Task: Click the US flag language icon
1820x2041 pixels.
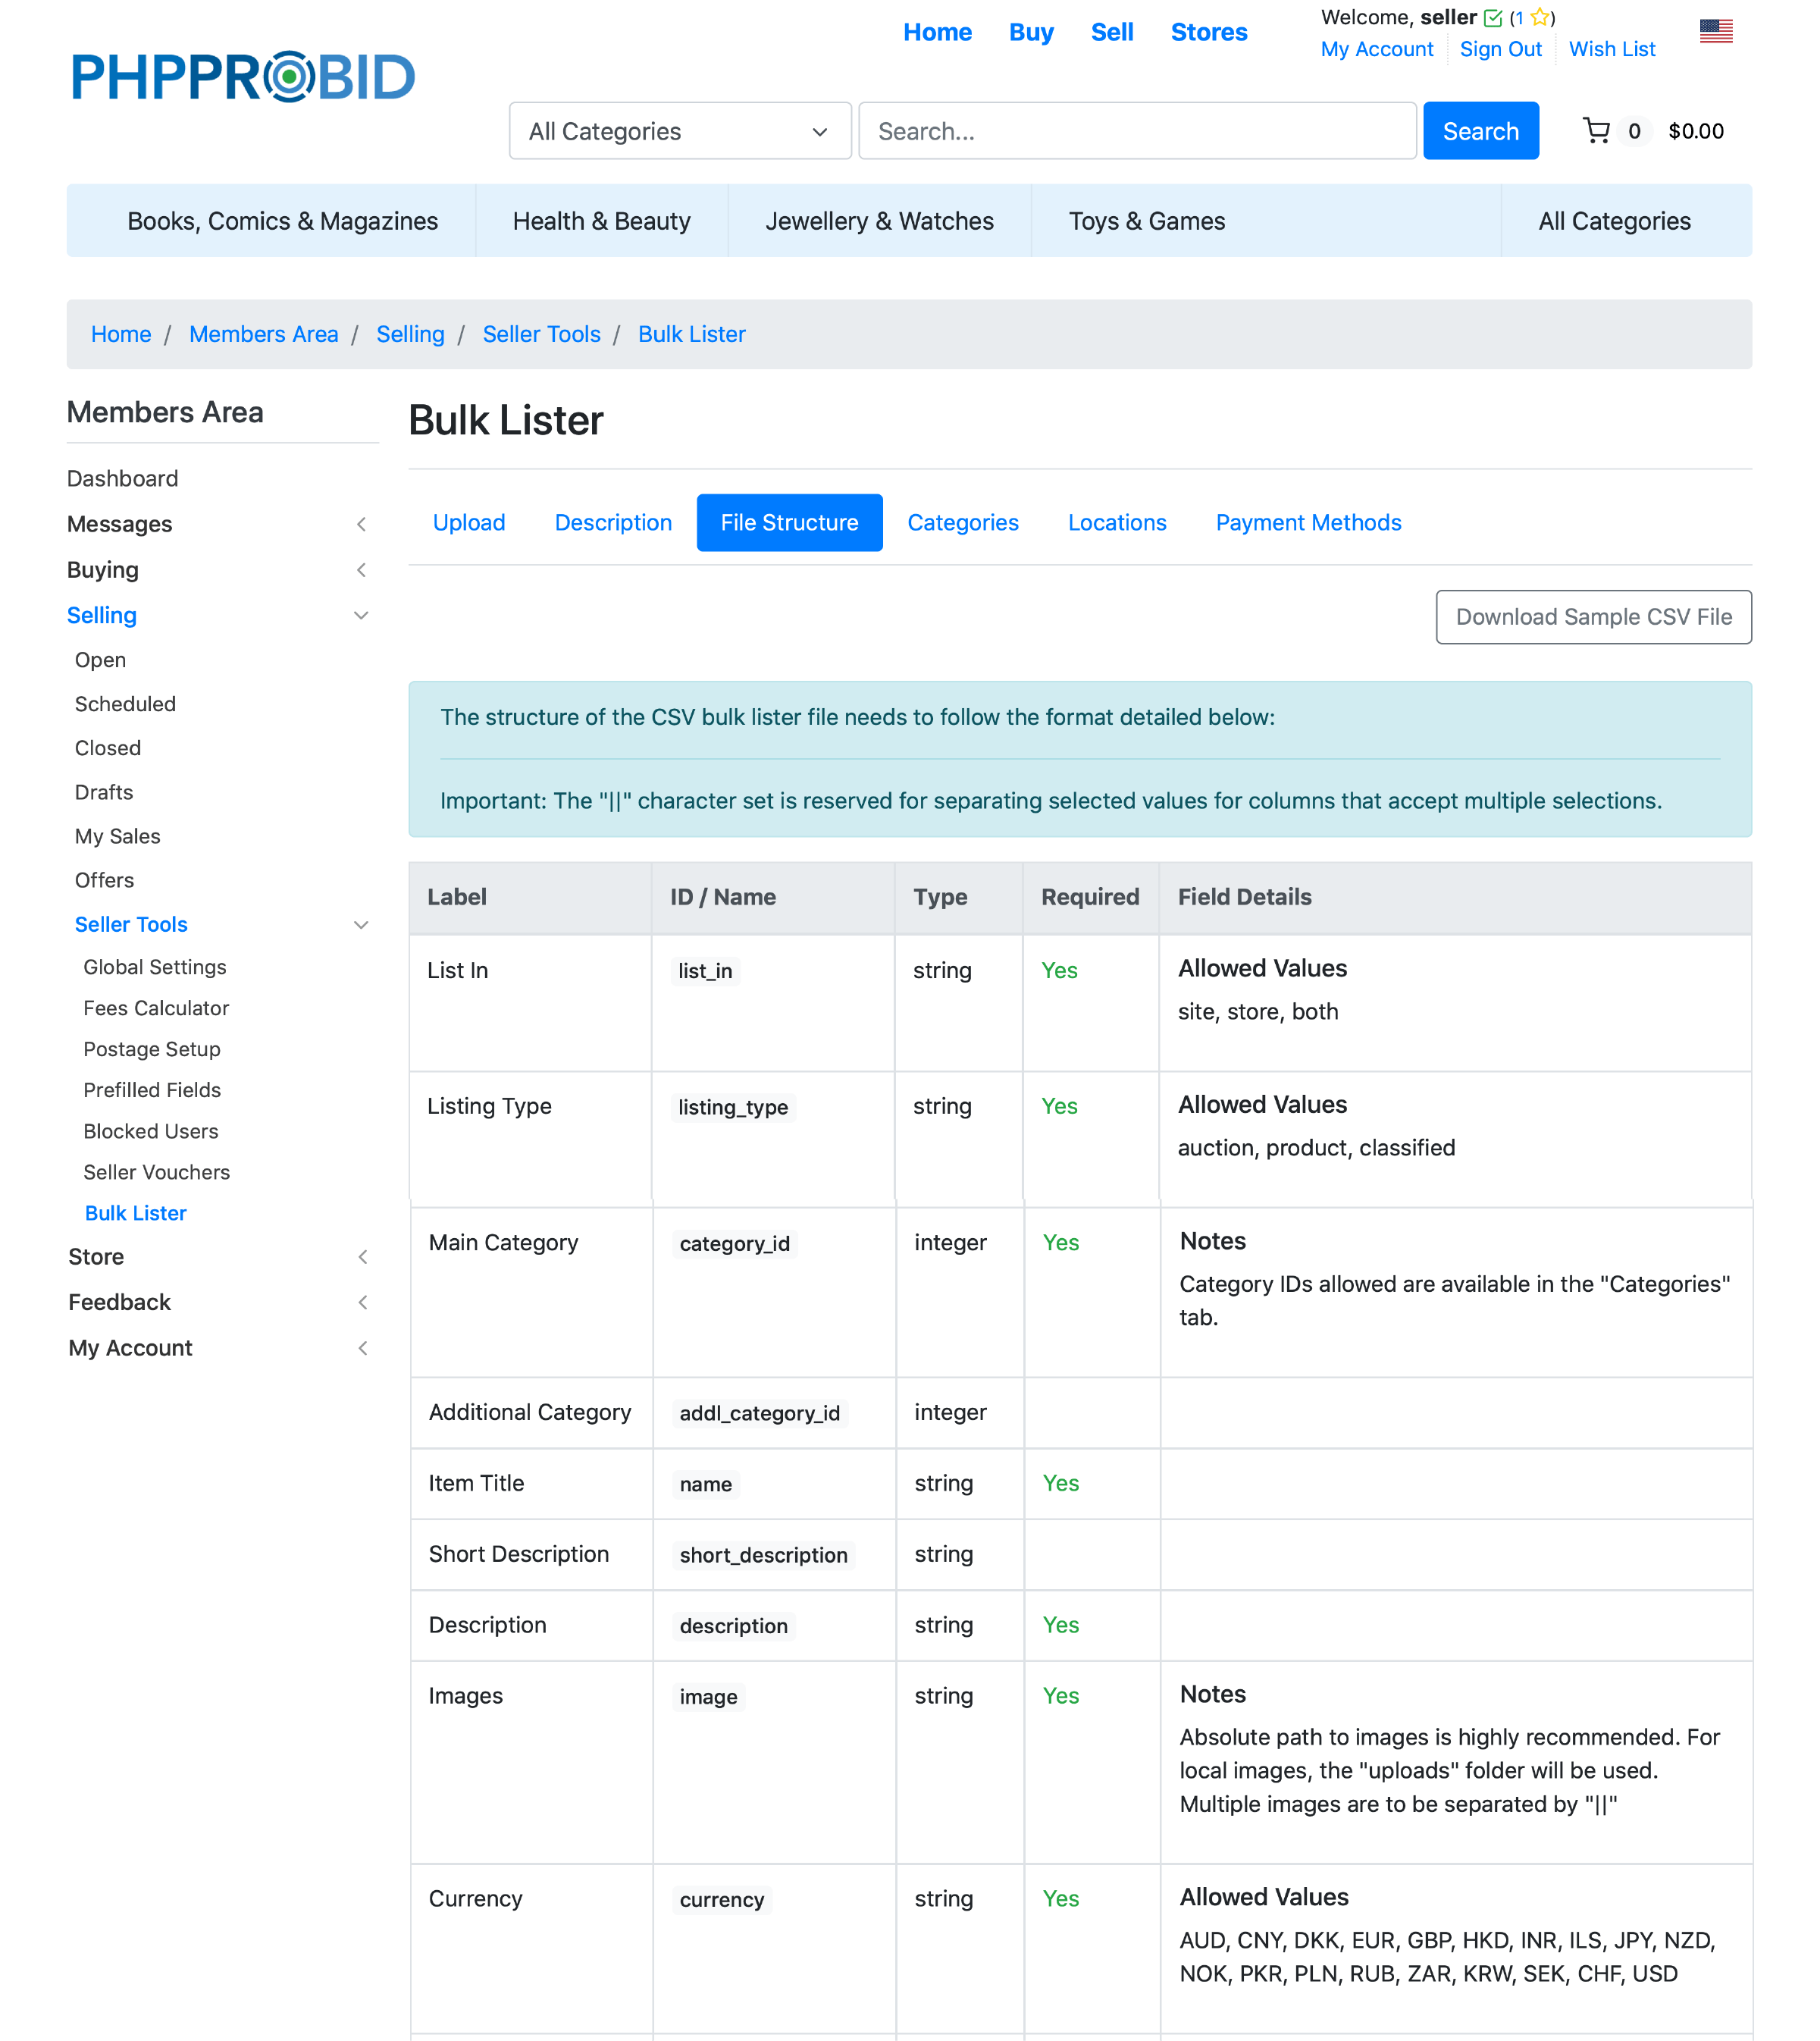Action: tap(1715, 32)
